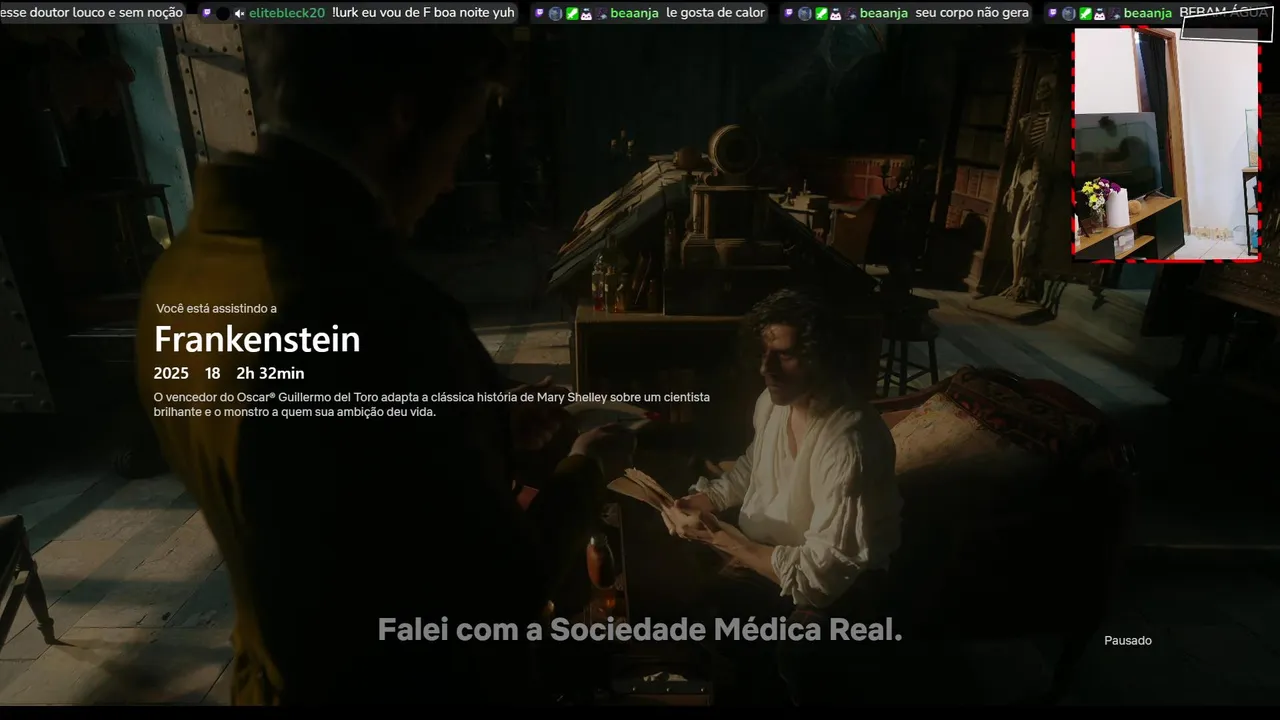Click username elitebleck20 in chat ticker

tap(287, 13)
